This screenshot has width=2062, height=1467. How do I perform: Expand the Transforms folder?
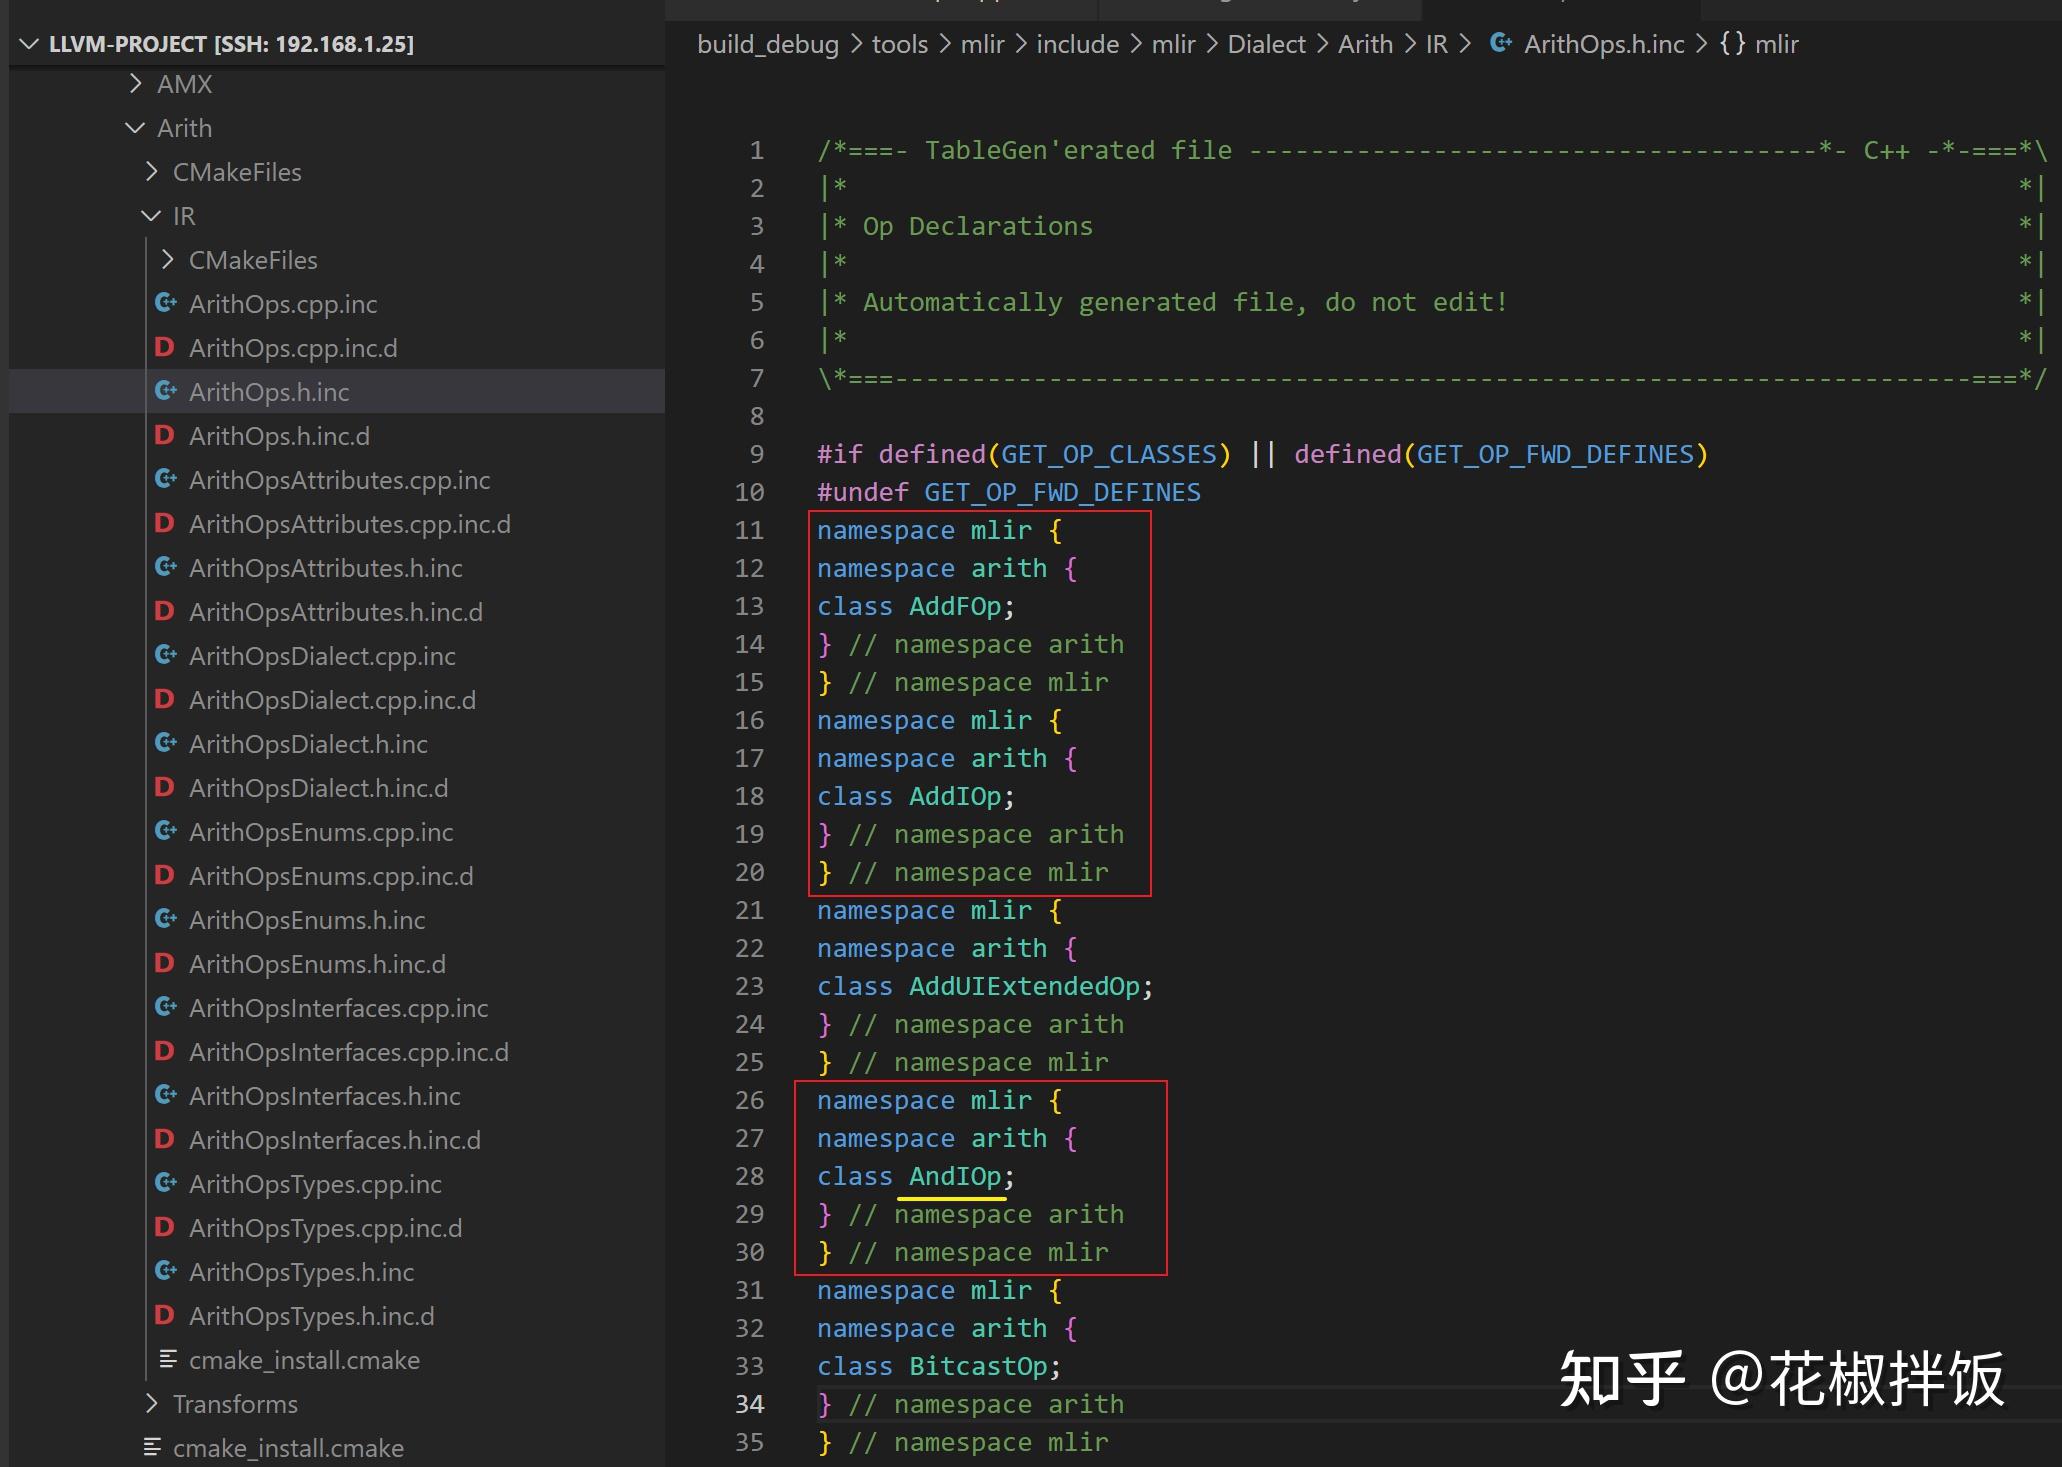(x=151, y=1404)
